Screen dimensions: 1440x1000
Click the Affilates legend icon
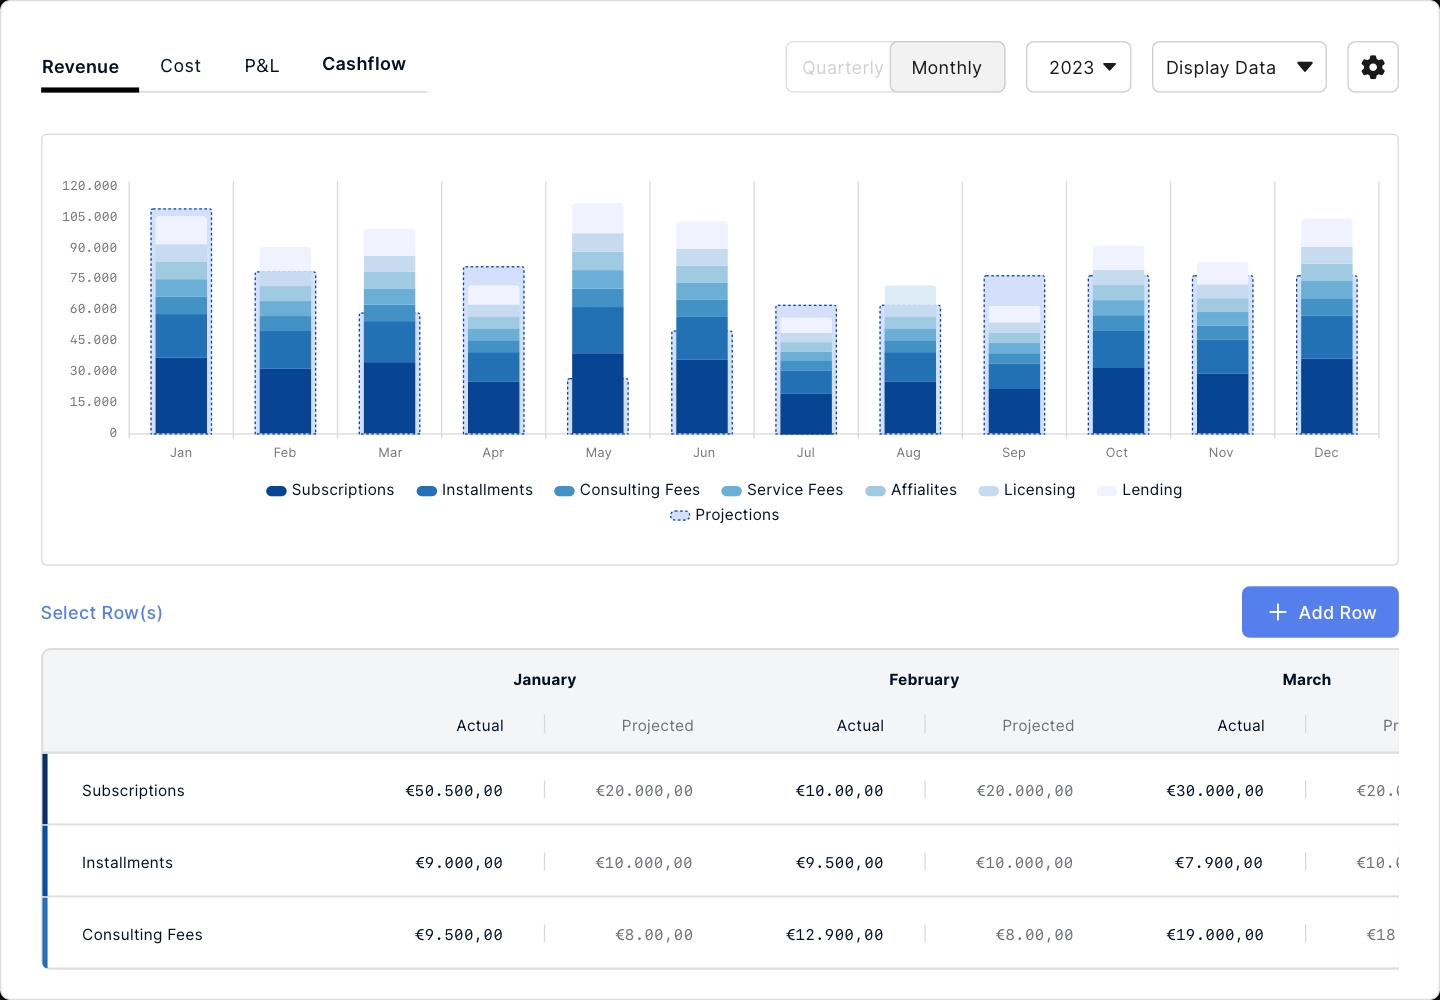(875, 490)
